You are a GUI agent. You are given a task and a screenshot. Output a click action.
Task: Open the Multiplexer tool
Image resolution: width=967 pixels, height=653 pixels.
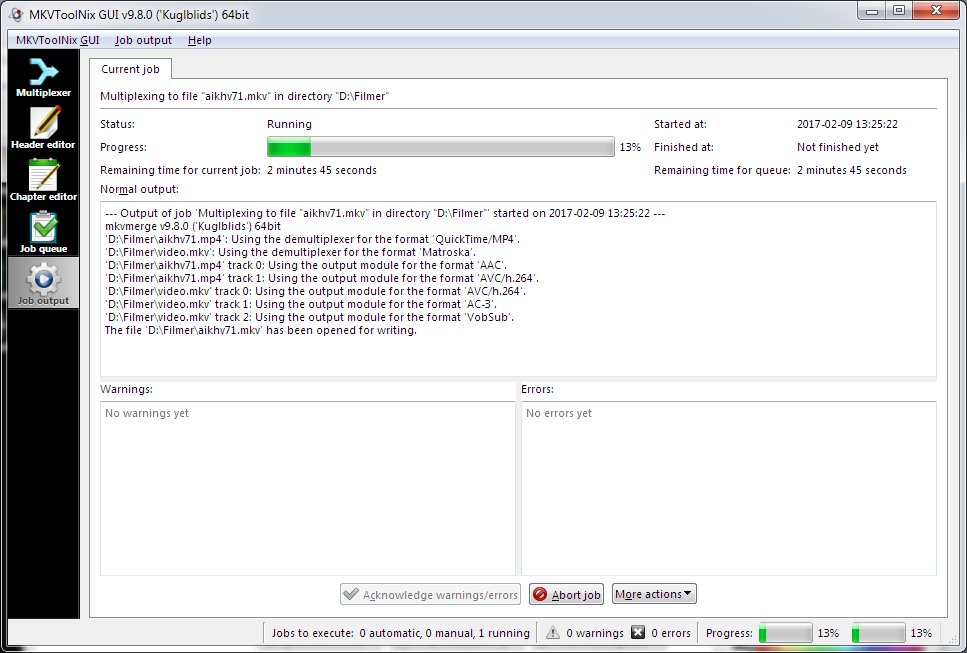[x=43, y=77]
